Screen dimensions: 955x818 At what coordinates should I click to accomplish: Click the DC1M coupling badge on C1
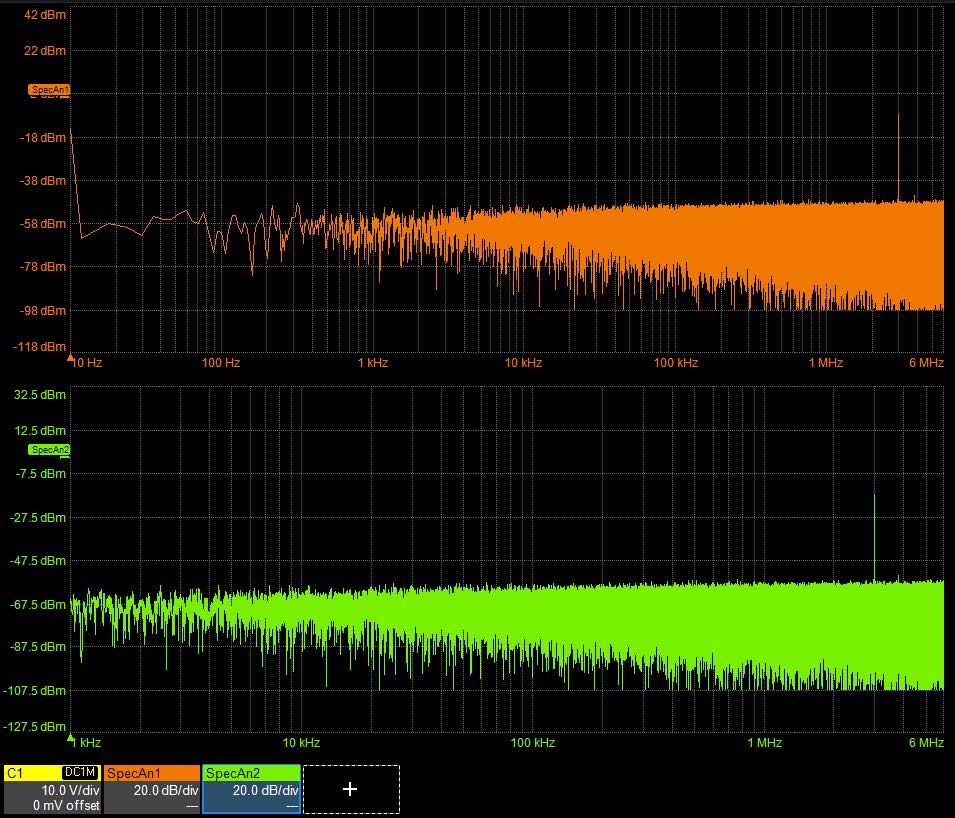[x=80, y=773]
